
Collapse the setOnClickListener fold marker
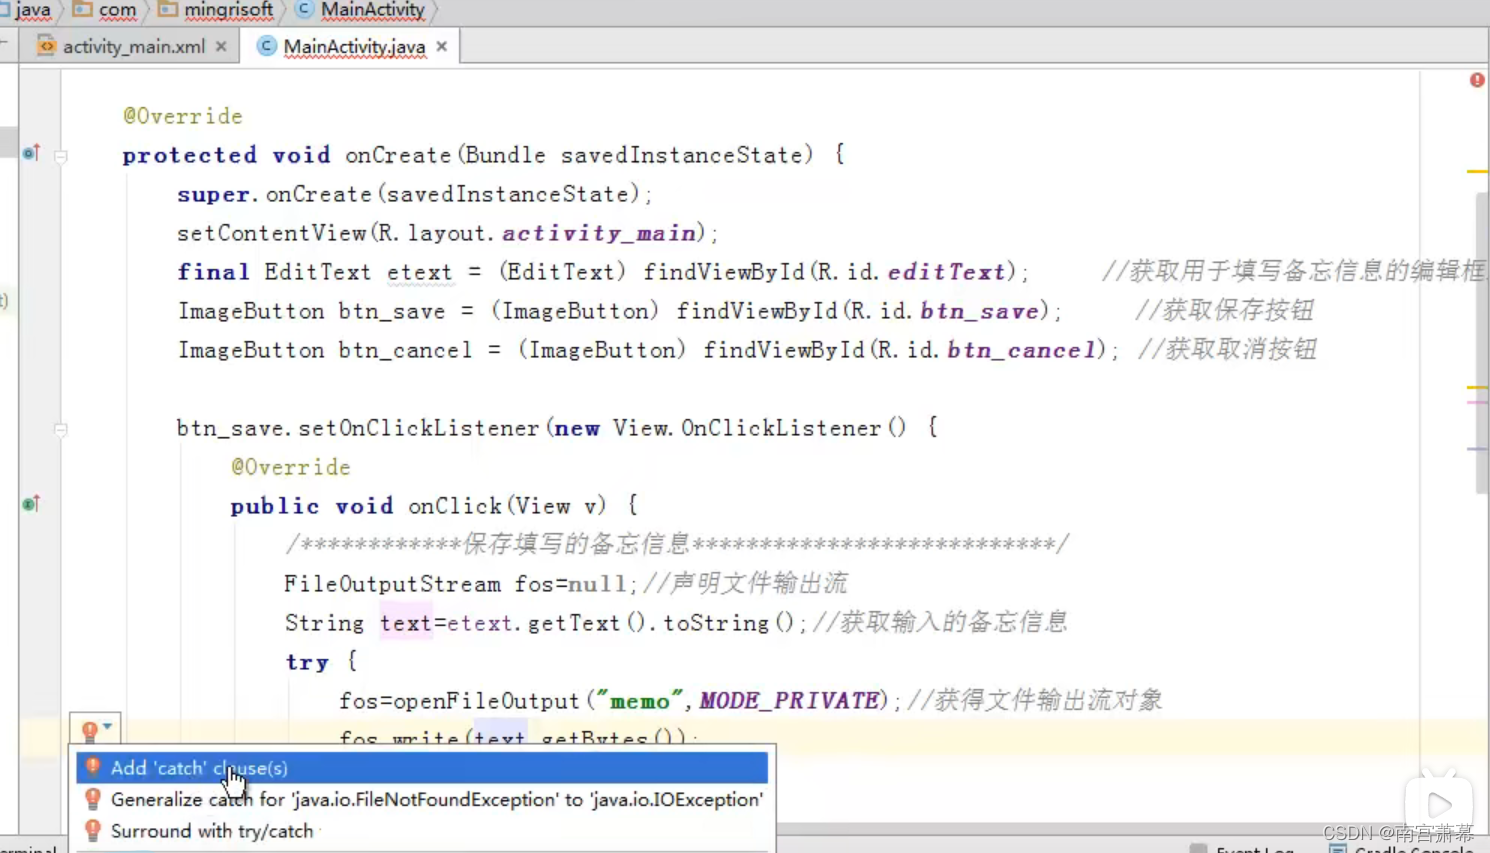tap(61, 429)
